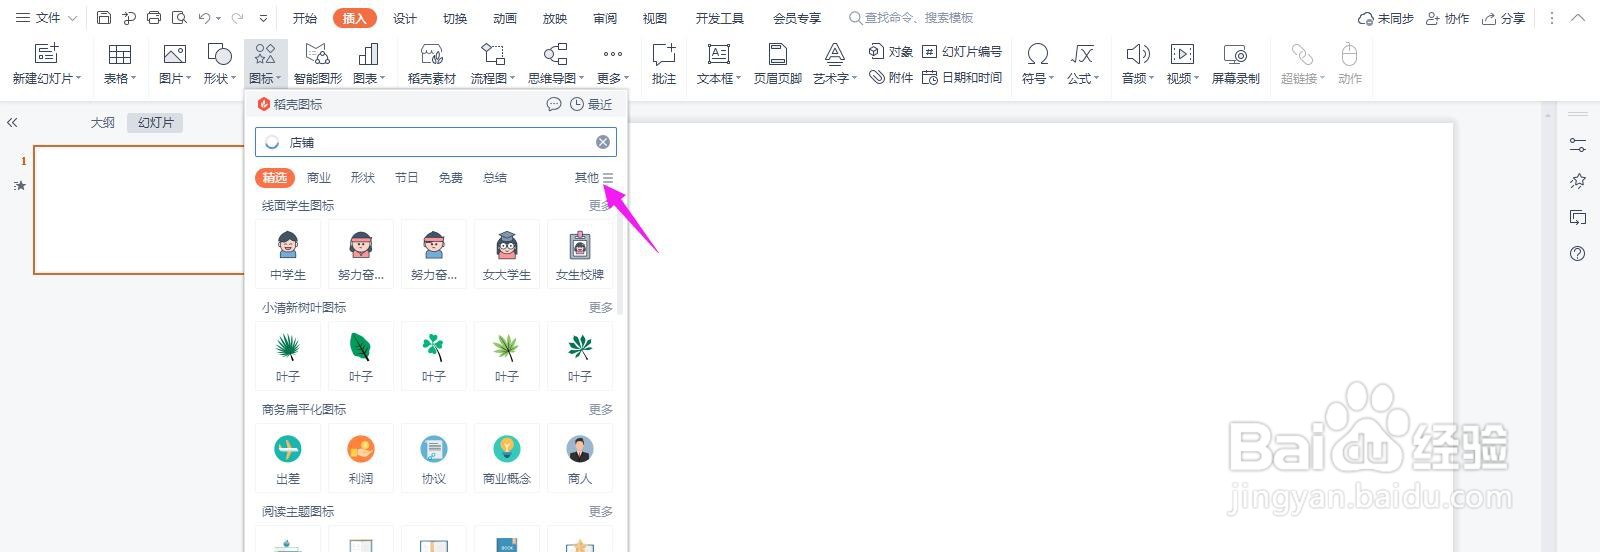The height and width of the screenshot is (552, 1600).
Task: Switch to the 切换 tab
Action: [455, 18]
